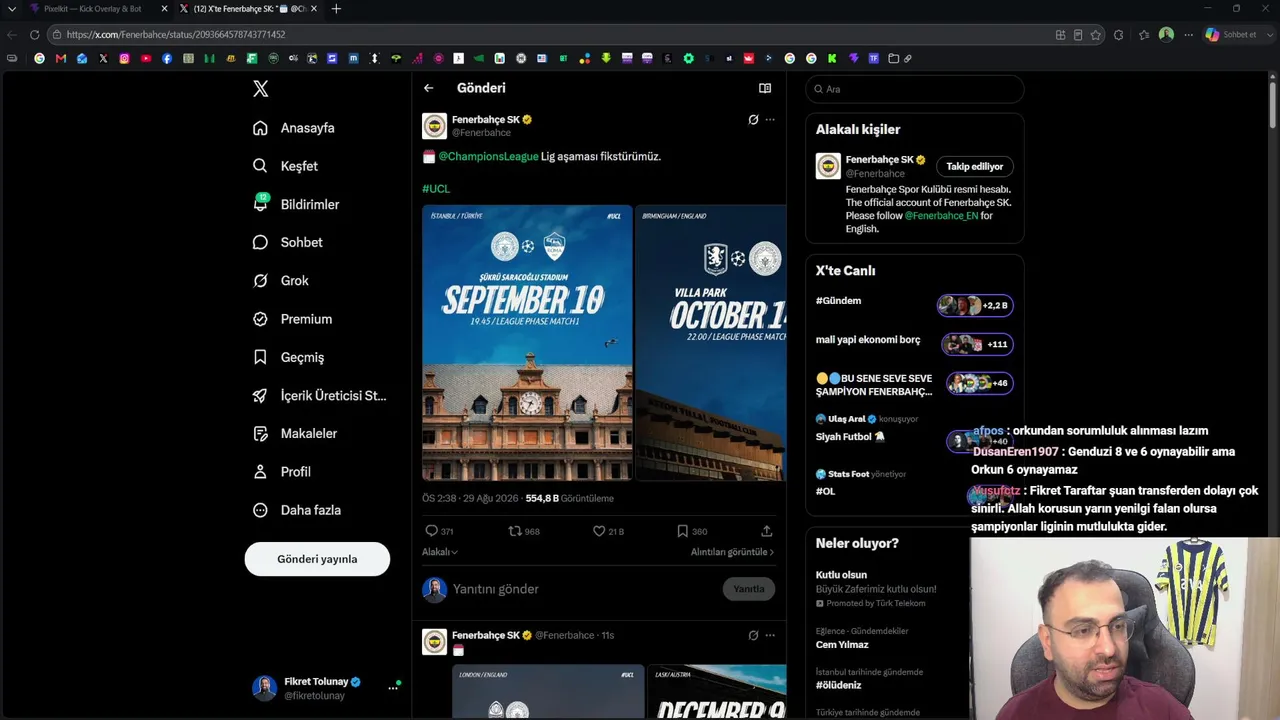This screenshot has width=1280, height=720.
Task: Click the Yanıtını gönder reply field
Action: (580, 589)
